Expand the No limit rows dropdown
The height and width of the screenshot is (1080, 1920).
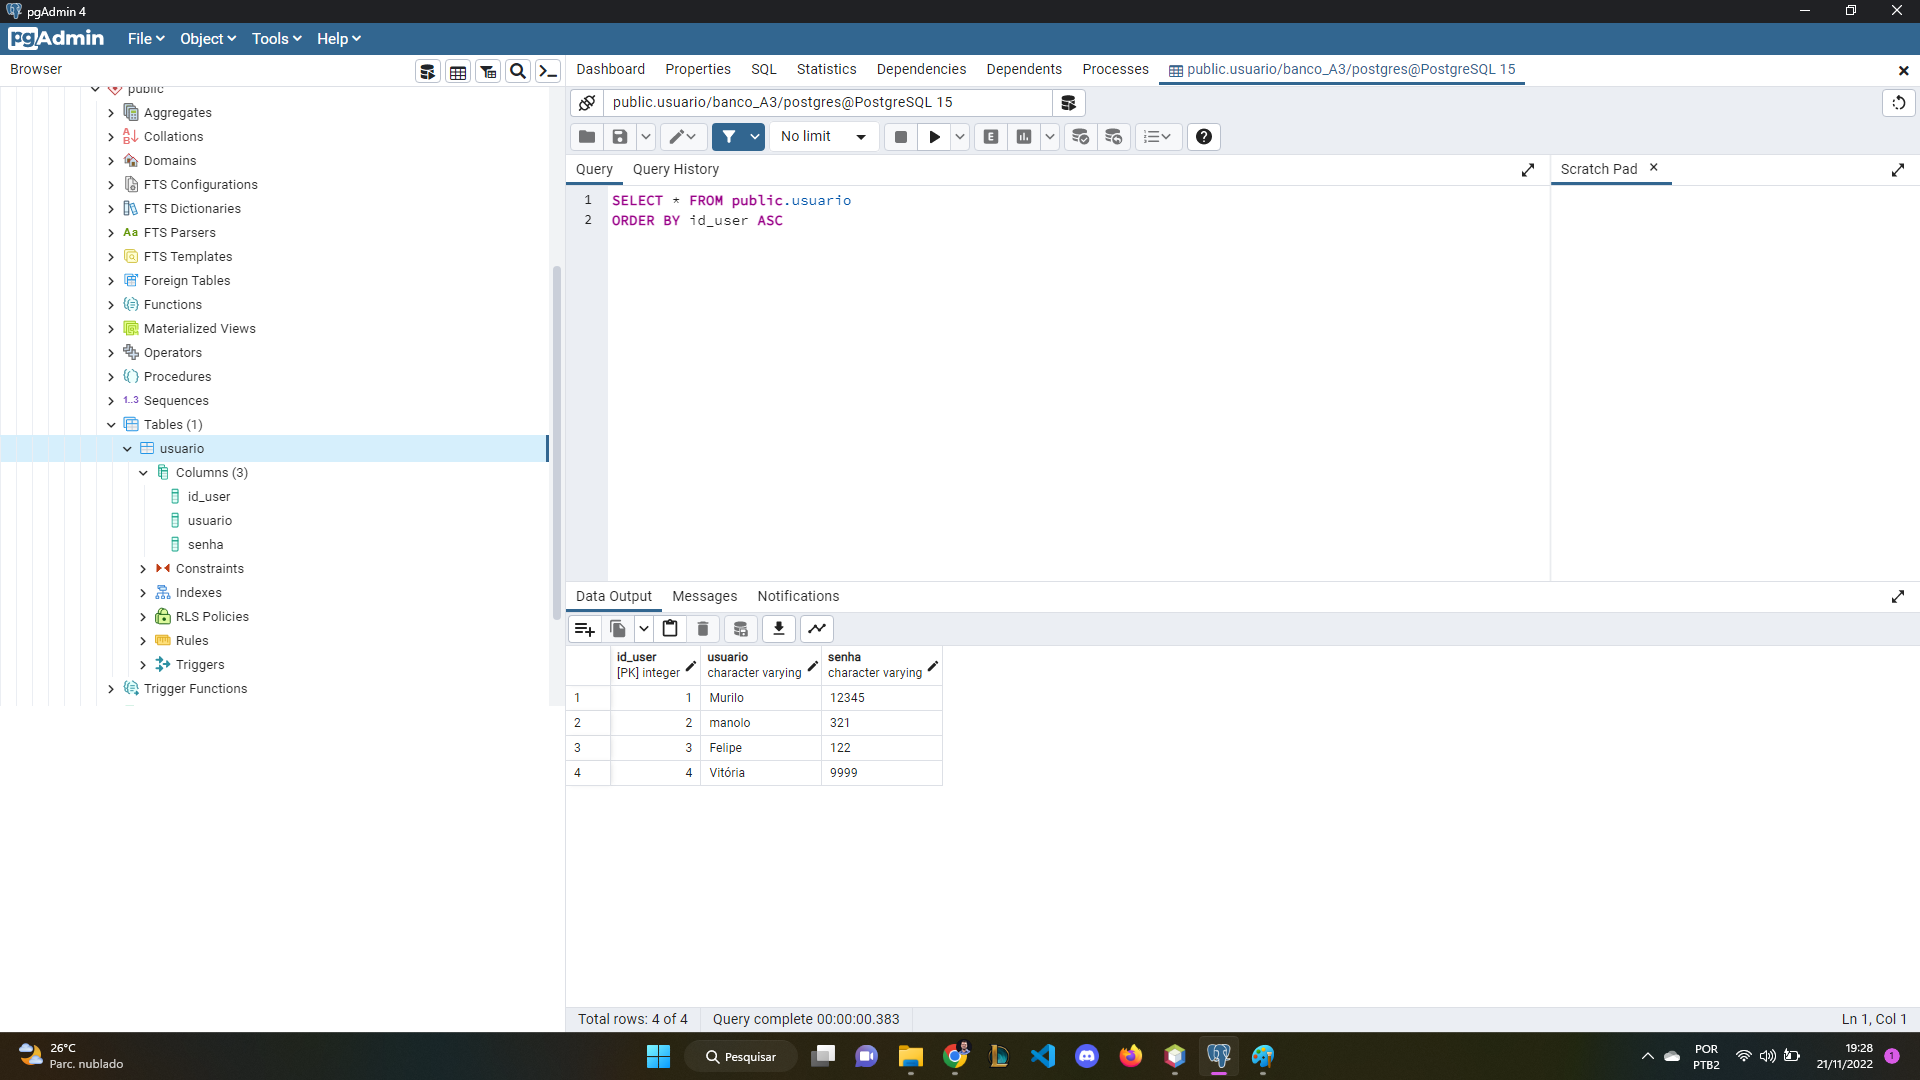(x=860, y=137)
